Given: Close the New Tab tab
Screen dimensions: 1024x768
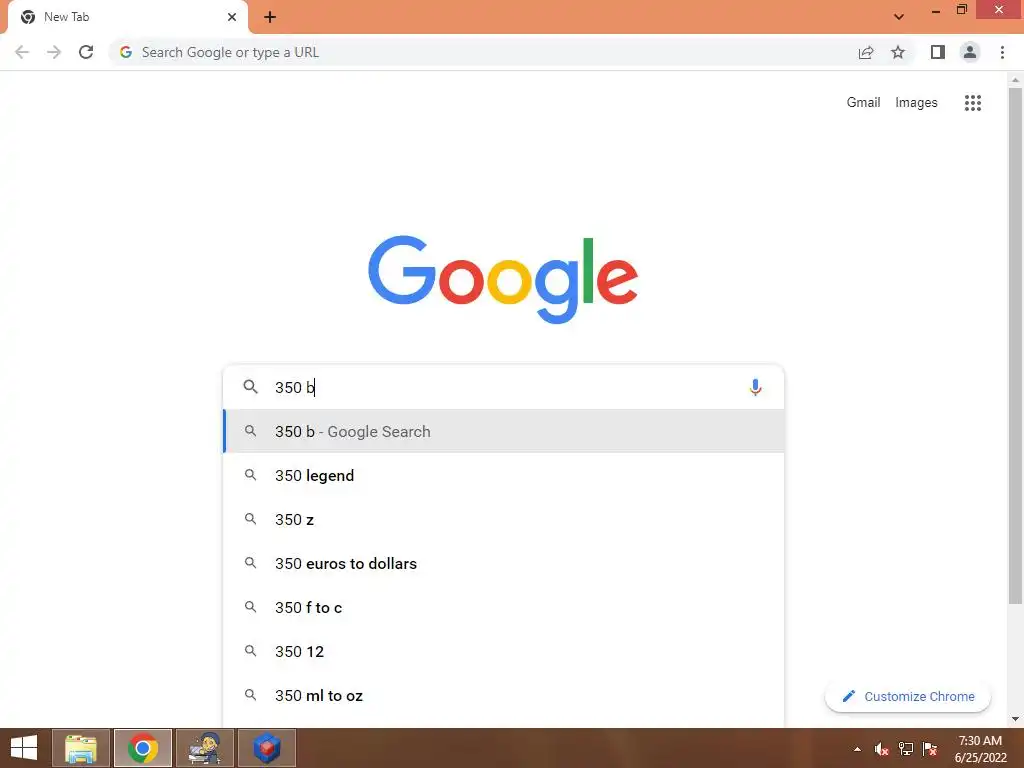Looking at the screenshot, I should (232, 17).
